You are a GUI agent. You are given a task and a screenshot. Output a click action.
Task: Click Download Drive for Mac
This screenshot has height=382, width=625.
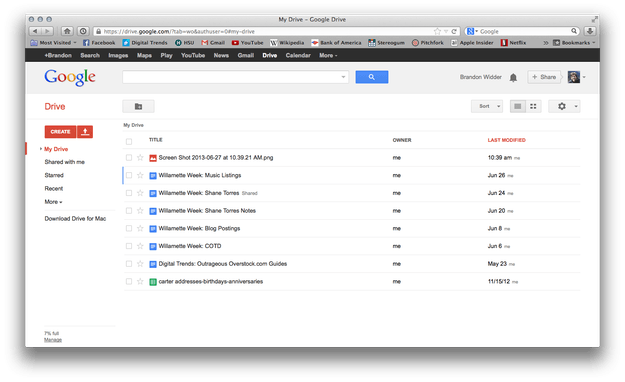point(75,219)
